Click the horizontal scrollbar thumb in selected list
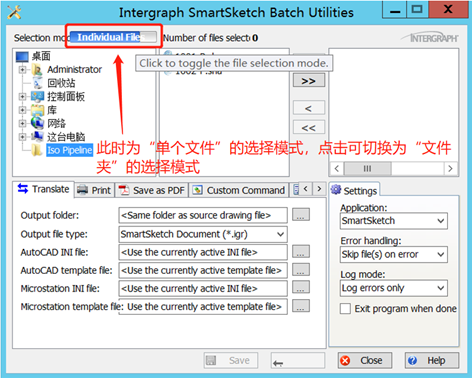The width and height of the screenshot is (472, 378). pos(367,168)
